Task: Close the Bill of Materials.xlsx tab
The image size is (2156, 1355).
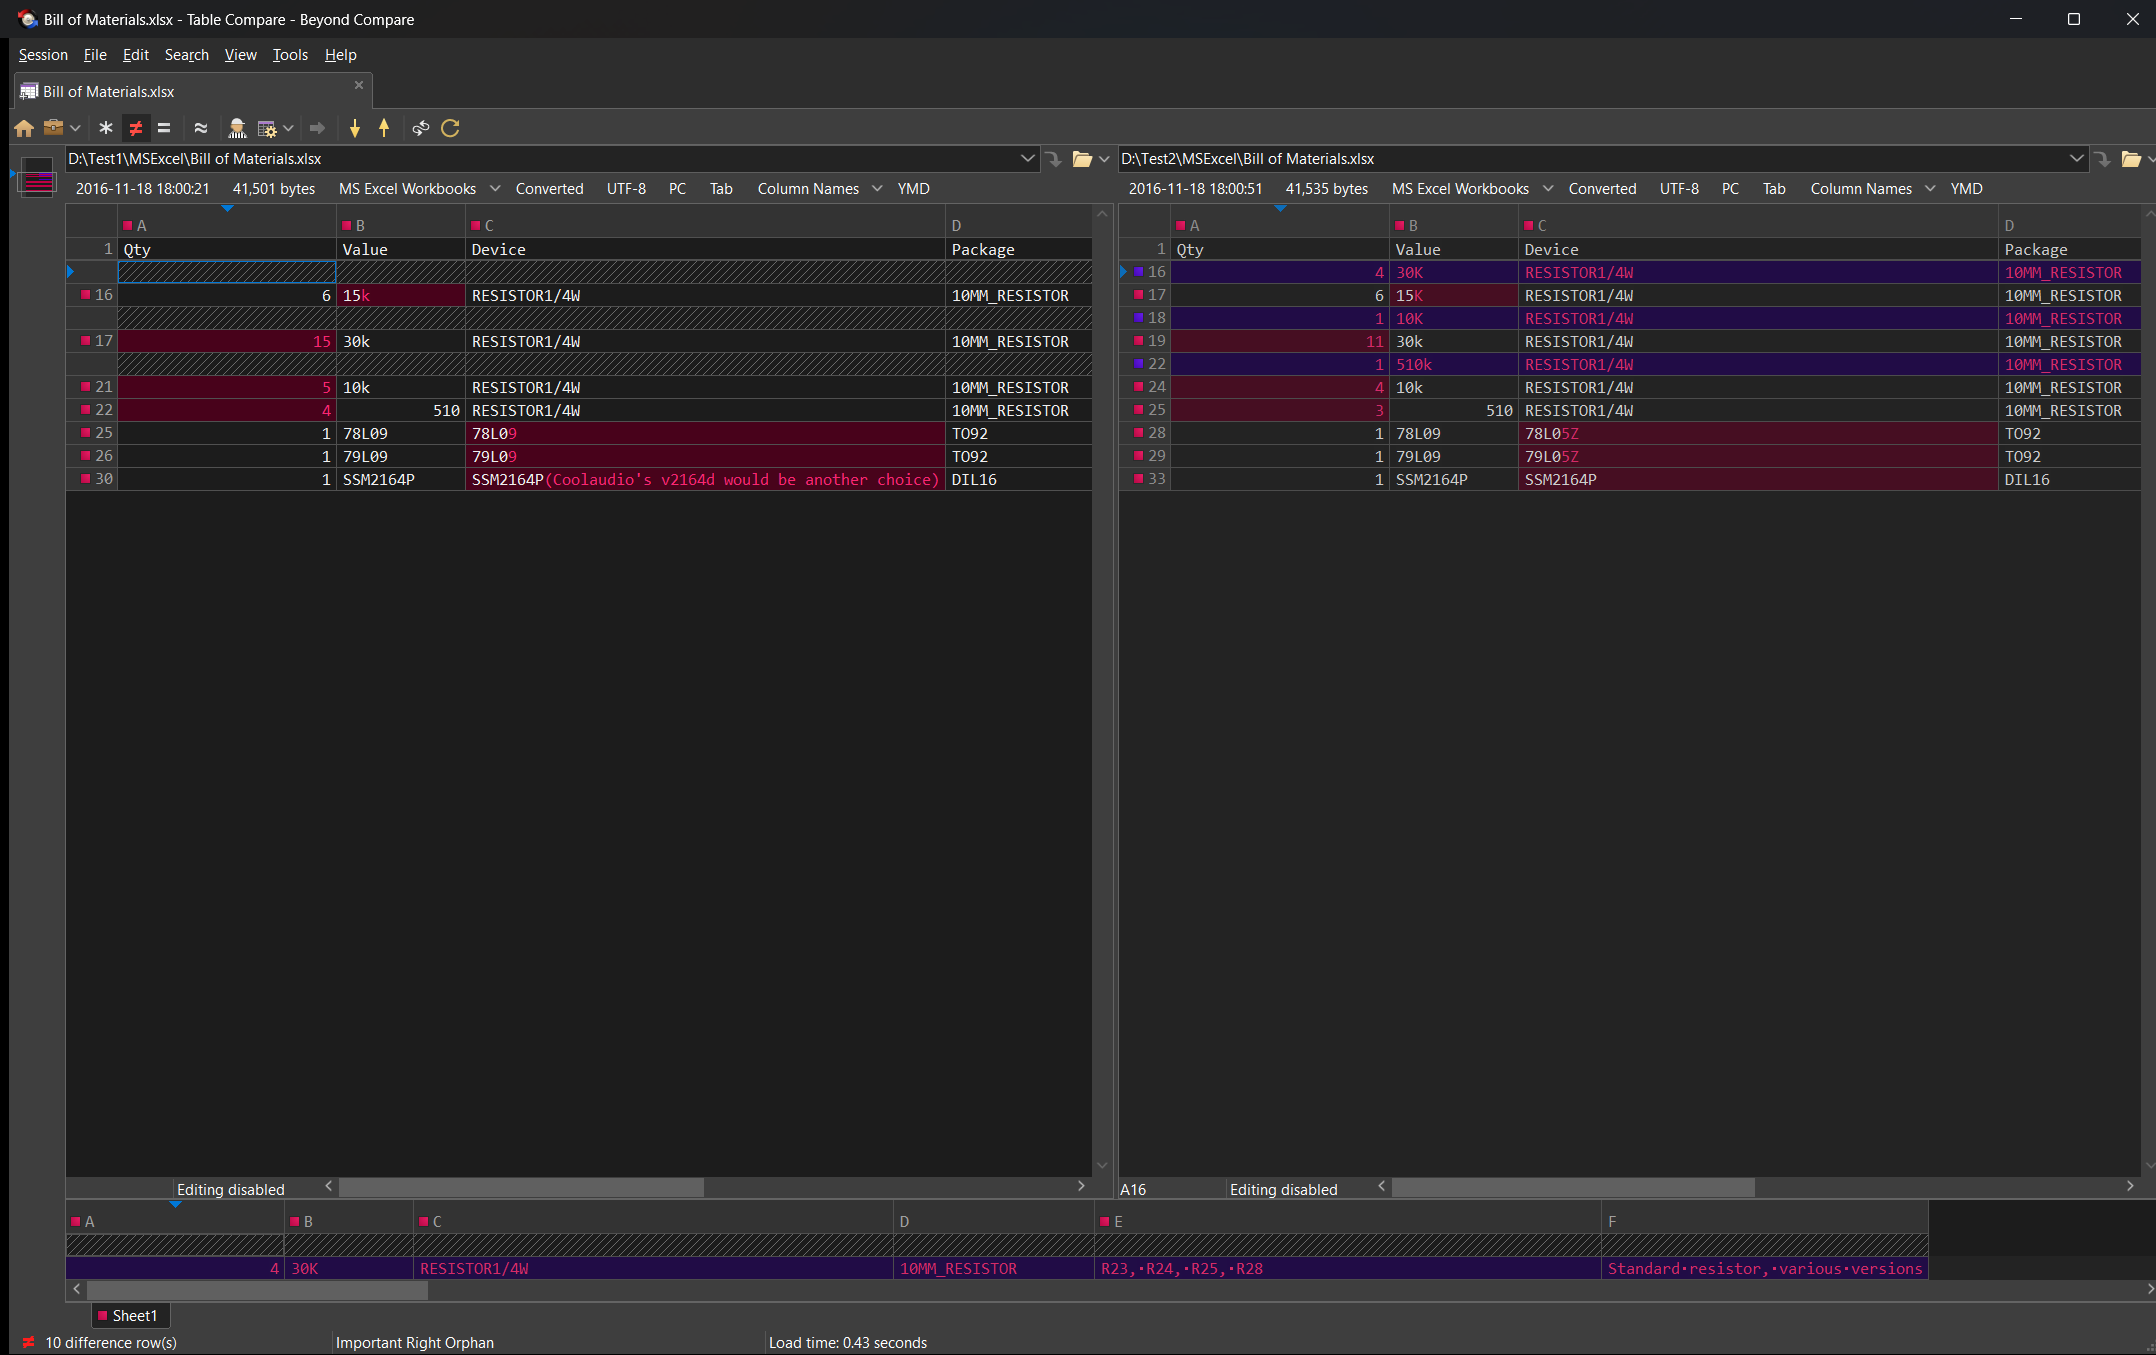Action: [359, 85]
